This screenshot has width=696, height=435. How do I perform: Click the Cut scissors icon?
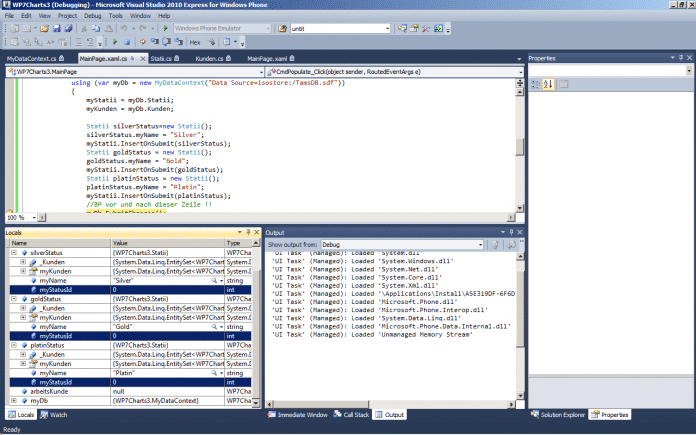[x=83, y=28]
